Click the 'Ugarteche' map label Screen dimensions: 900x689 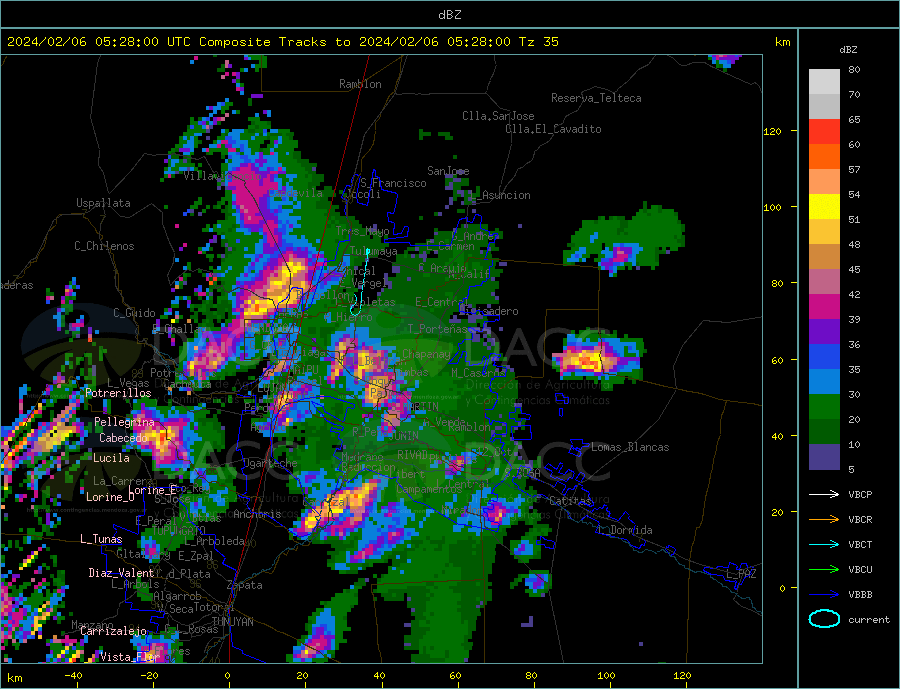click(270, 463)
